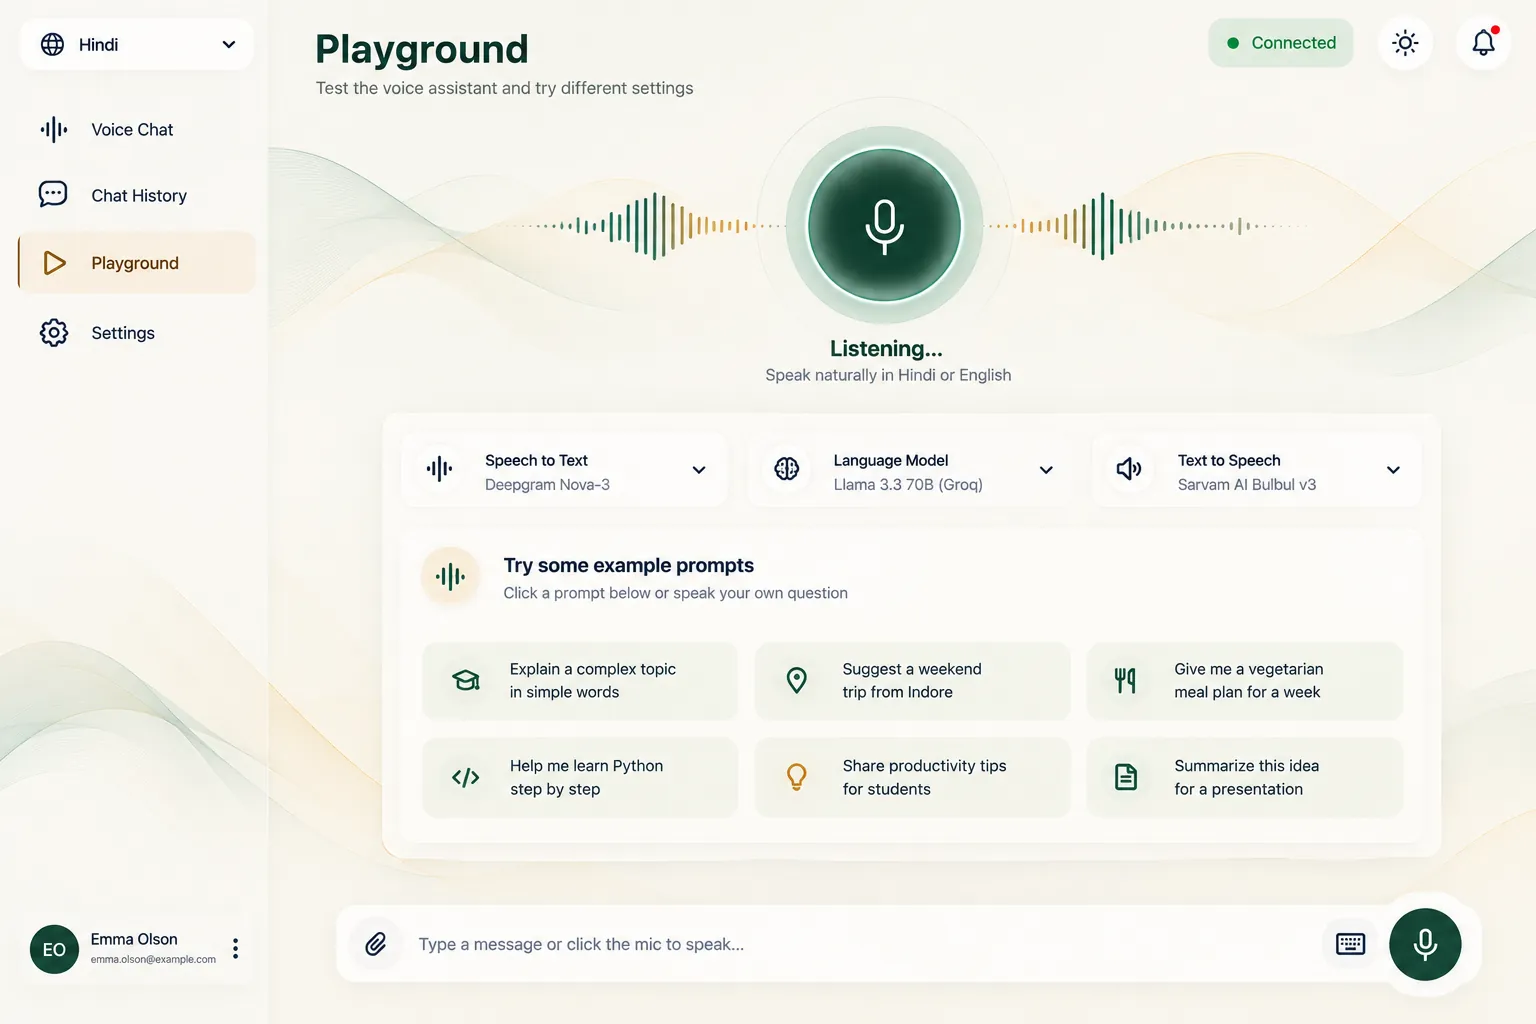This screenshot has height=1024, width=1536.
Task: Click the Language Model brain icon
Action: click(787, 469)
